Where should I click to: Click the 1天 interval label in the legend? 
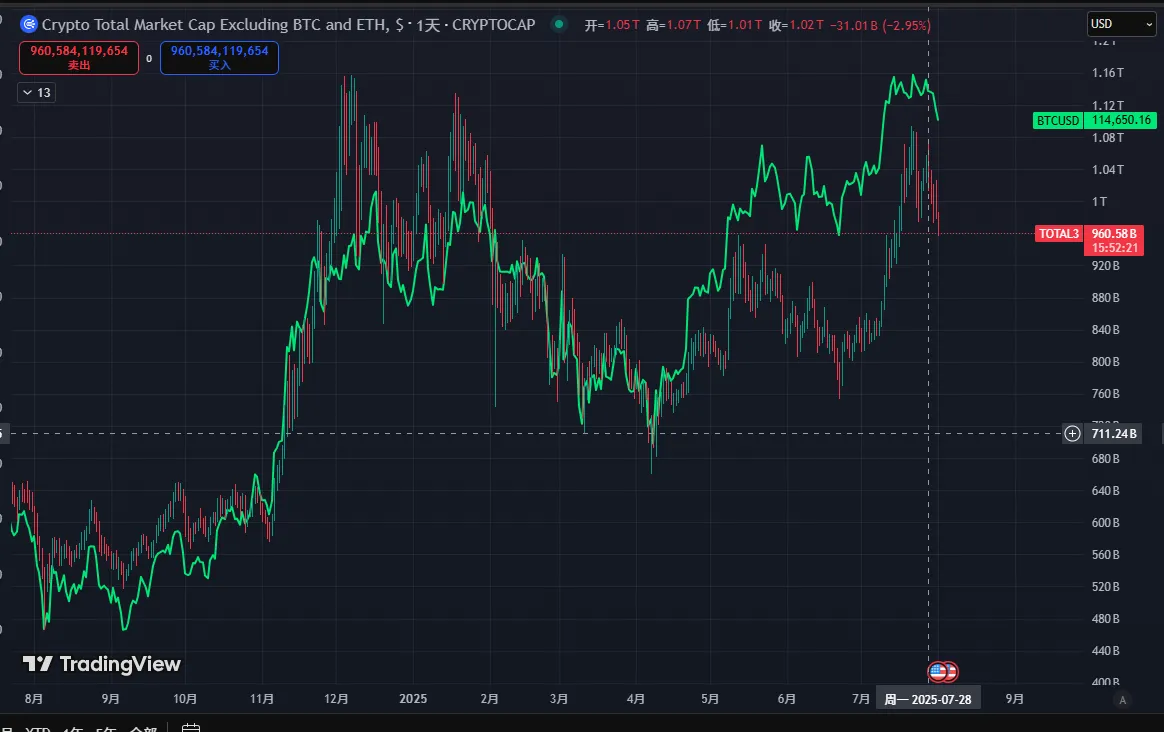429,24
